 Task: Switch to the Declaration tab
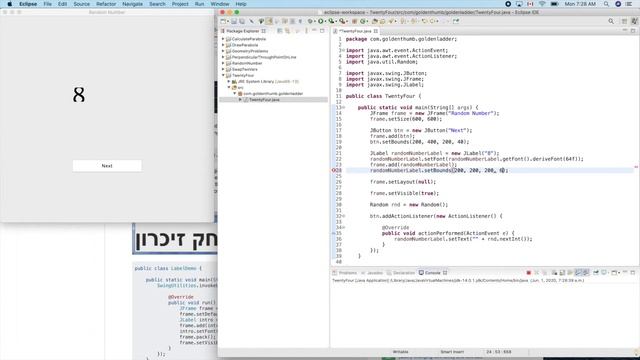click(401, 273)
